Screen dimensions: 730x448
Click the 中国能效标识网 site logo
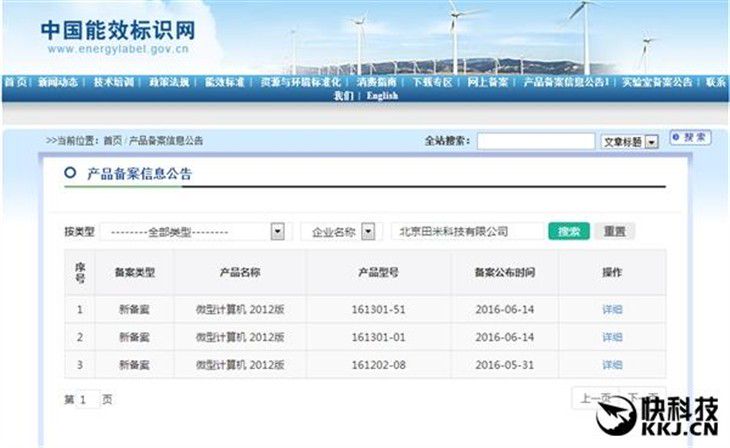point(118,36)
